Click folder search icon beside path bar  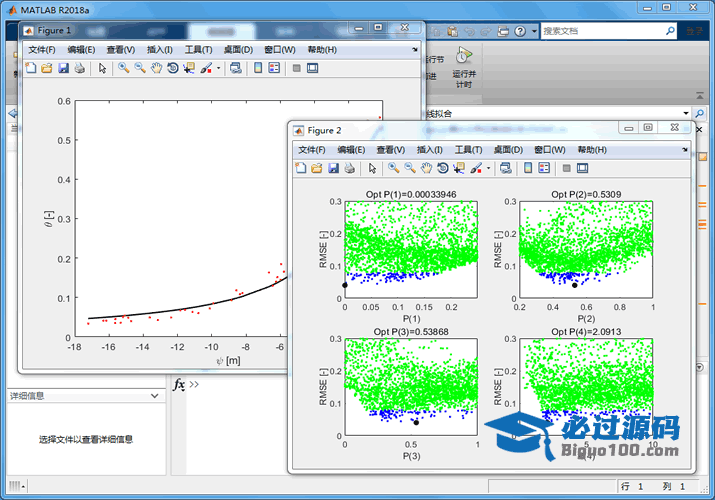click(699, 113)
